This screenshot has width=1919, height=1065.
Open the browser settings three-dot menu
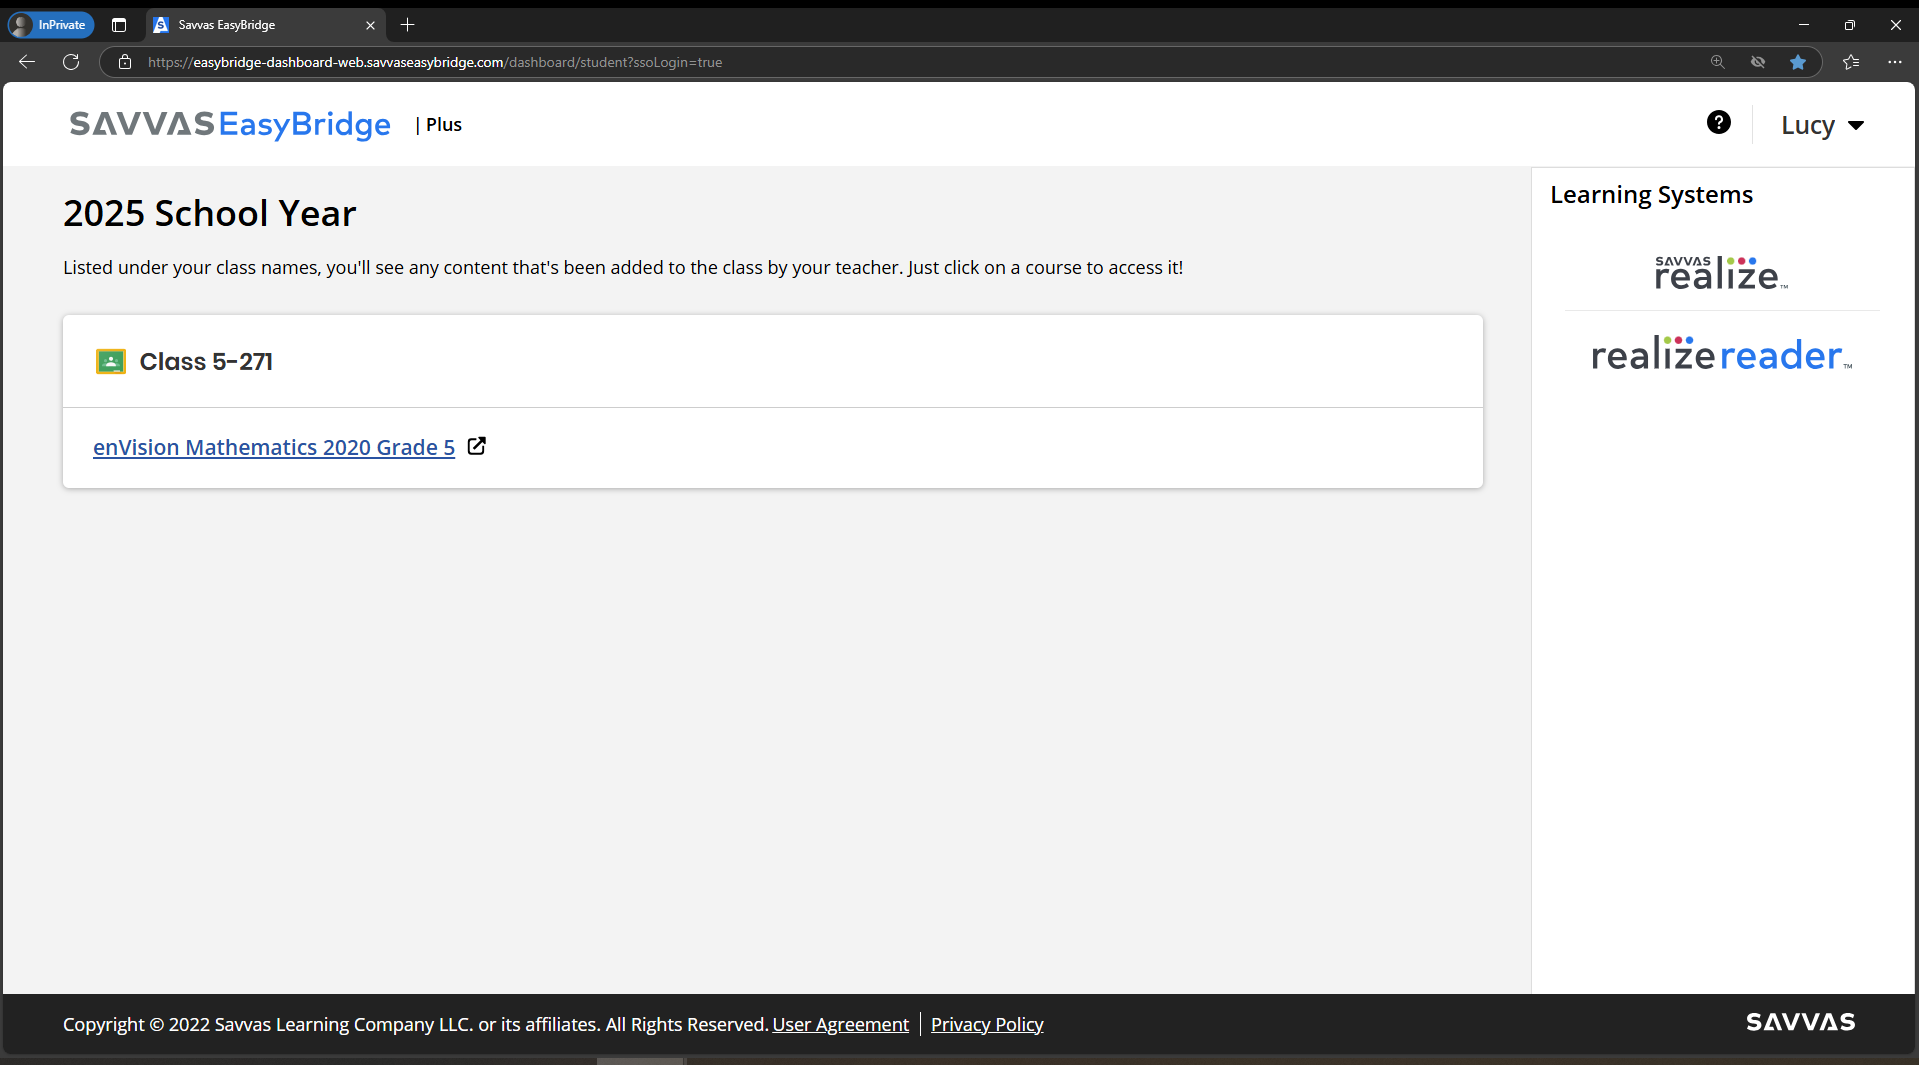1895,62
